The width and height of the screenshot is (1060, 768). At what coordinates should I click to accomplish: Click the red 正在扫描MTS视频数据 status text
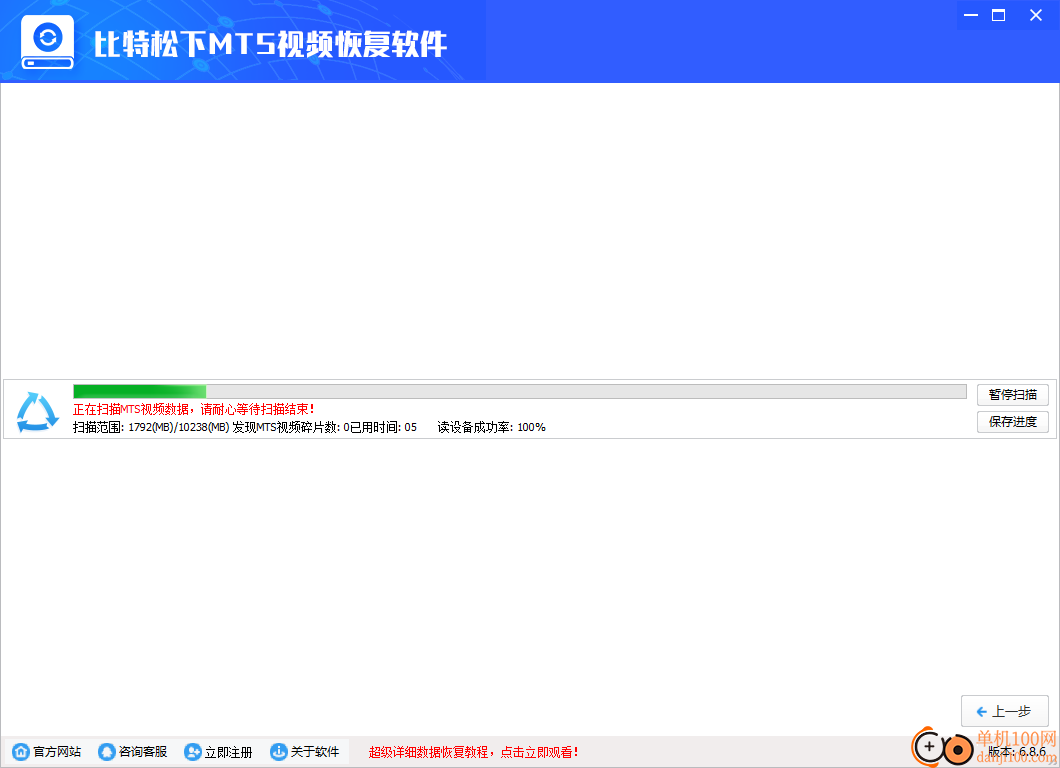tap(194, 410)
